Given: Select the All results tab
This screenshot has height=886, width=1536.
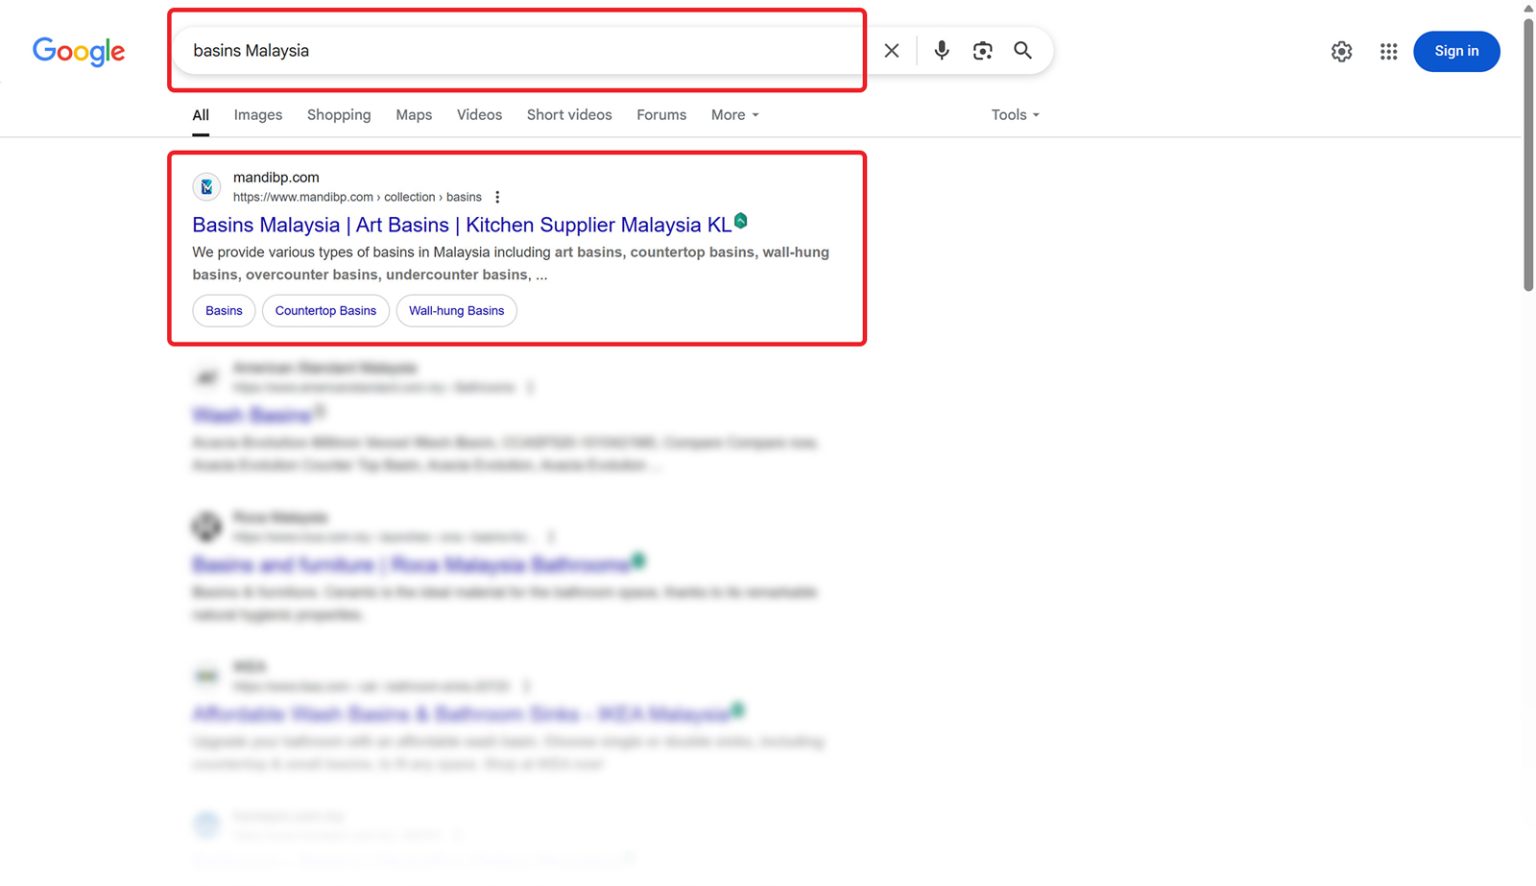Looking at the screenshot, I should point(201,115).
